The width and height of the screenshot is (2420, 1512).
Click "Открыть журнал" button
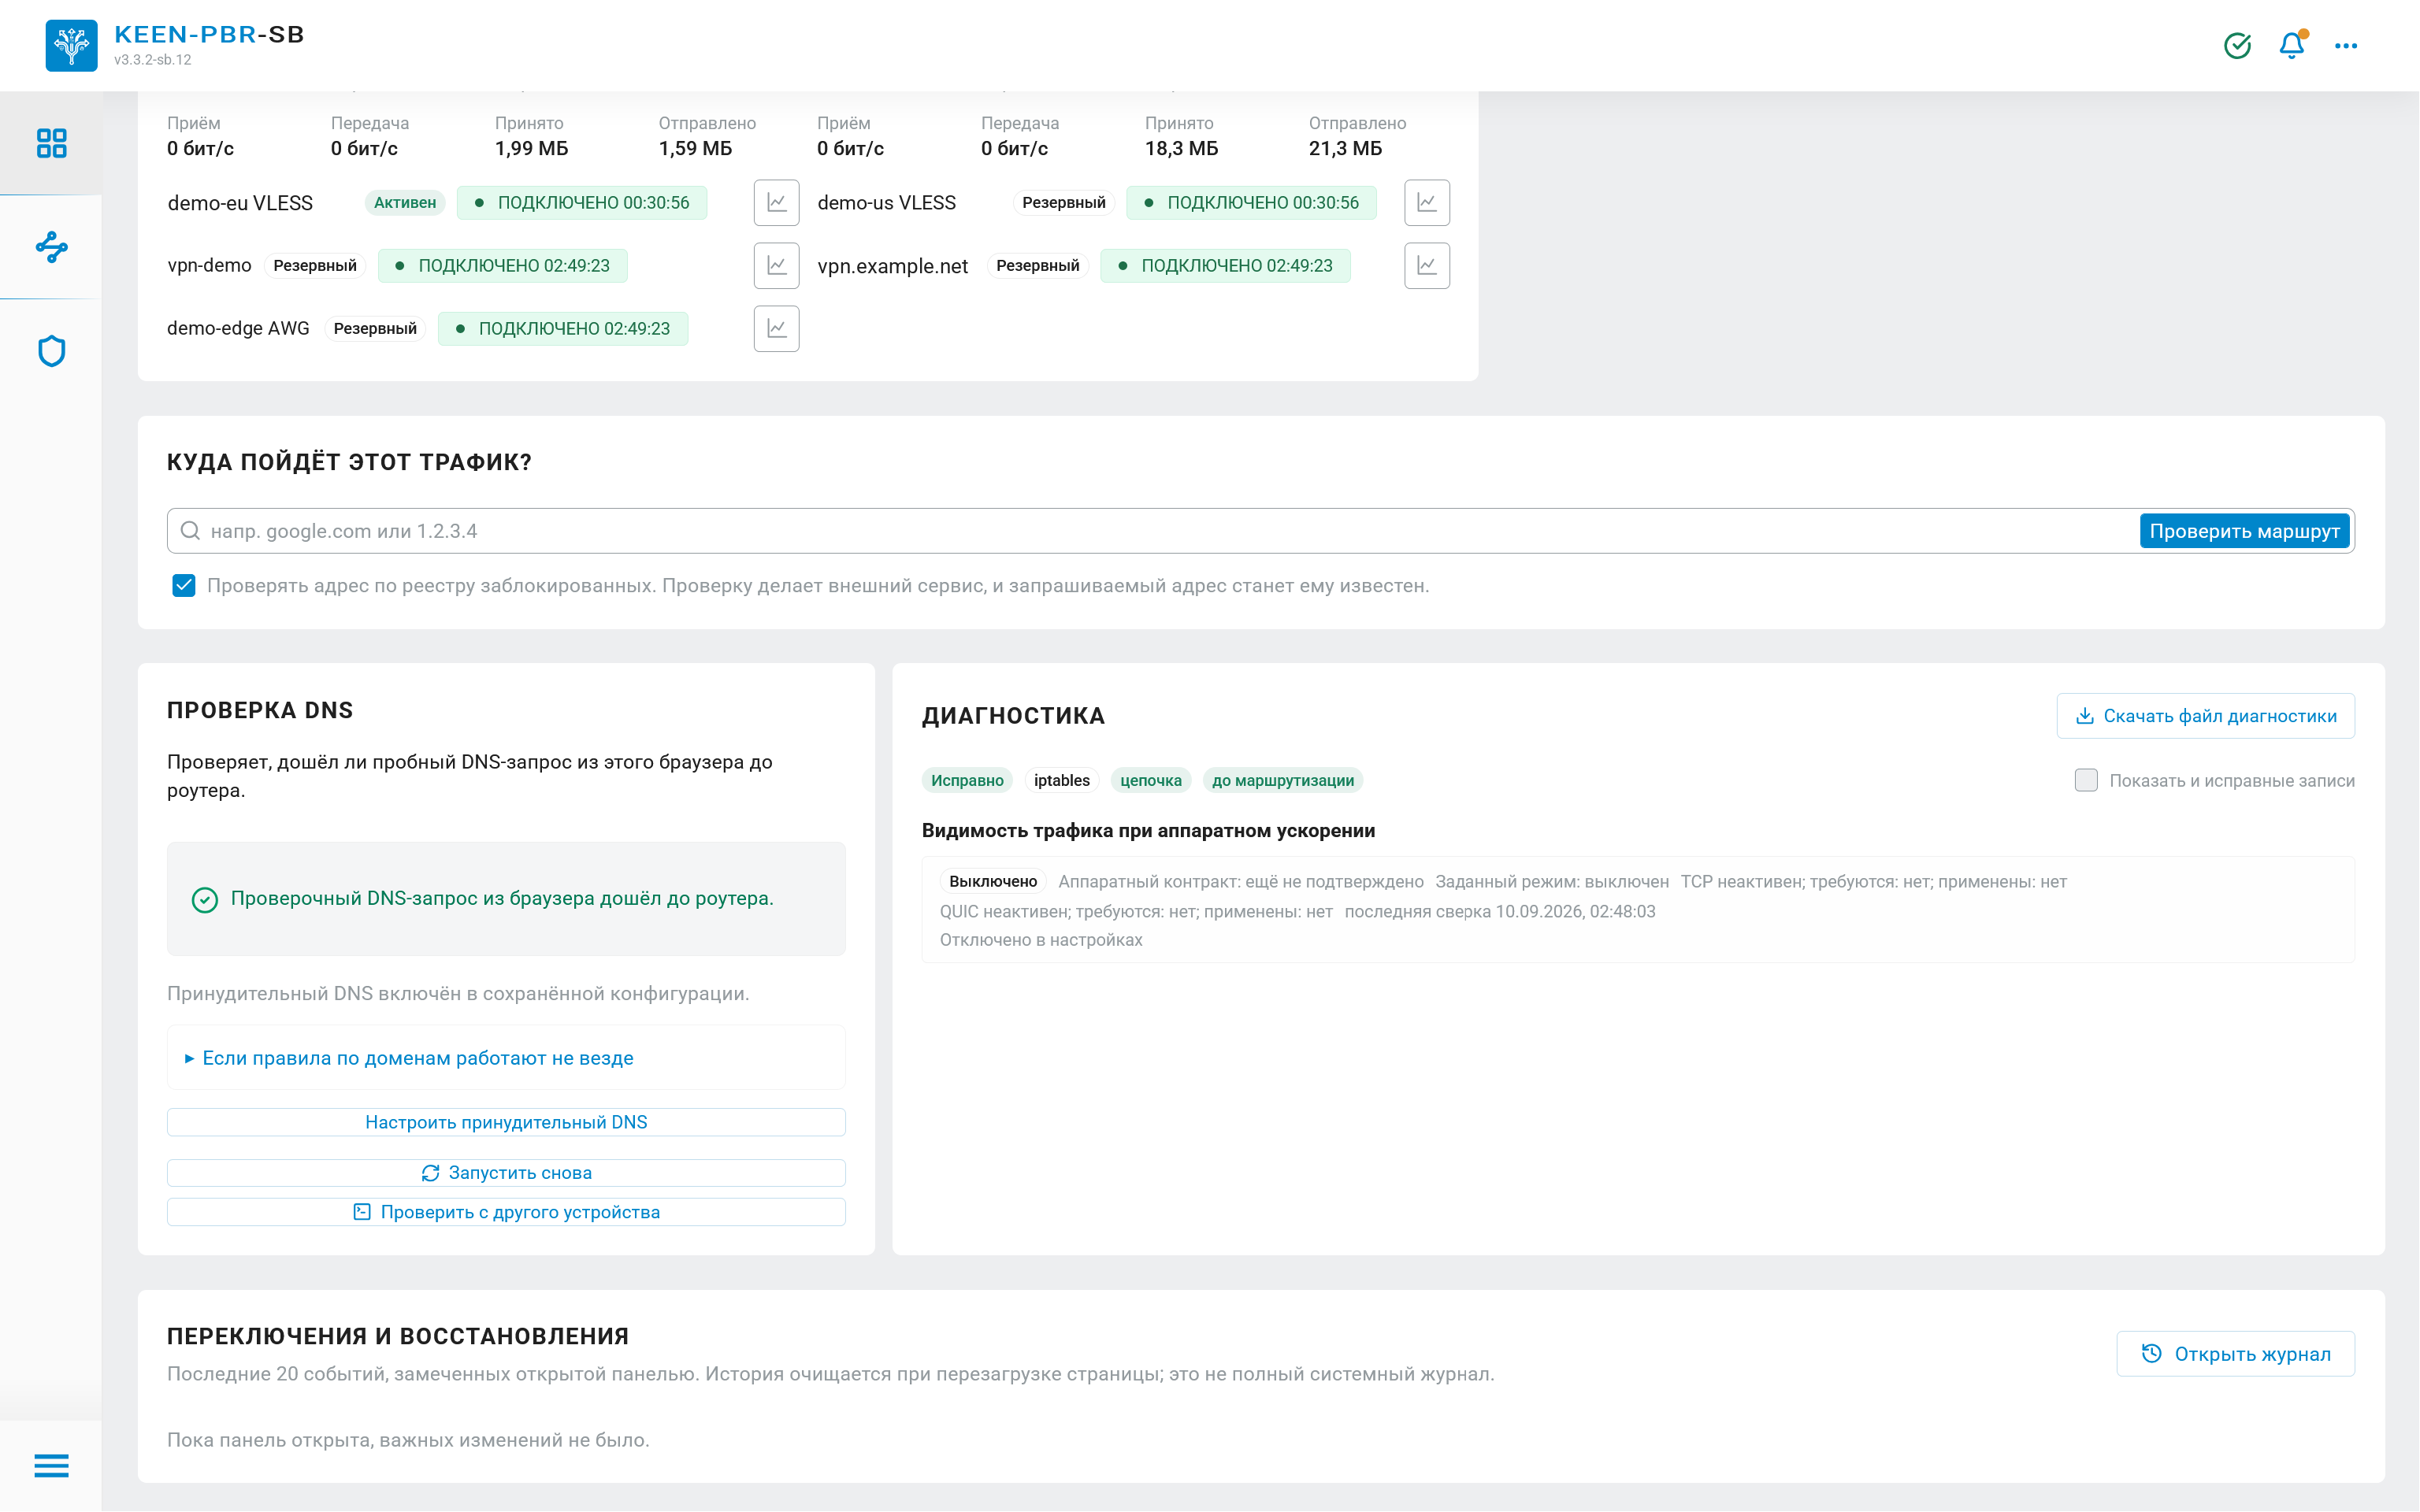point(2236,1354)
